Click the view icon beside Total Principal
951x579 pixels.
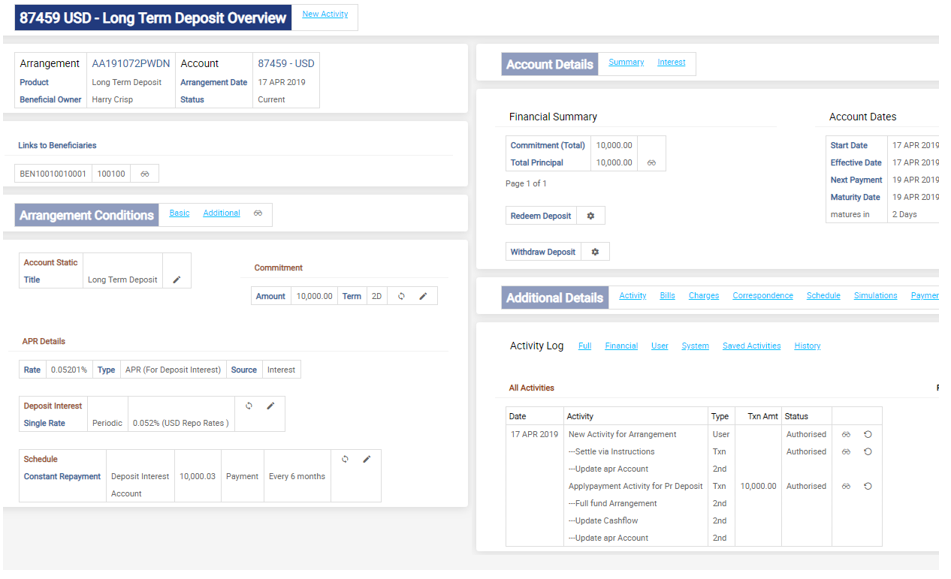(651, 163)
